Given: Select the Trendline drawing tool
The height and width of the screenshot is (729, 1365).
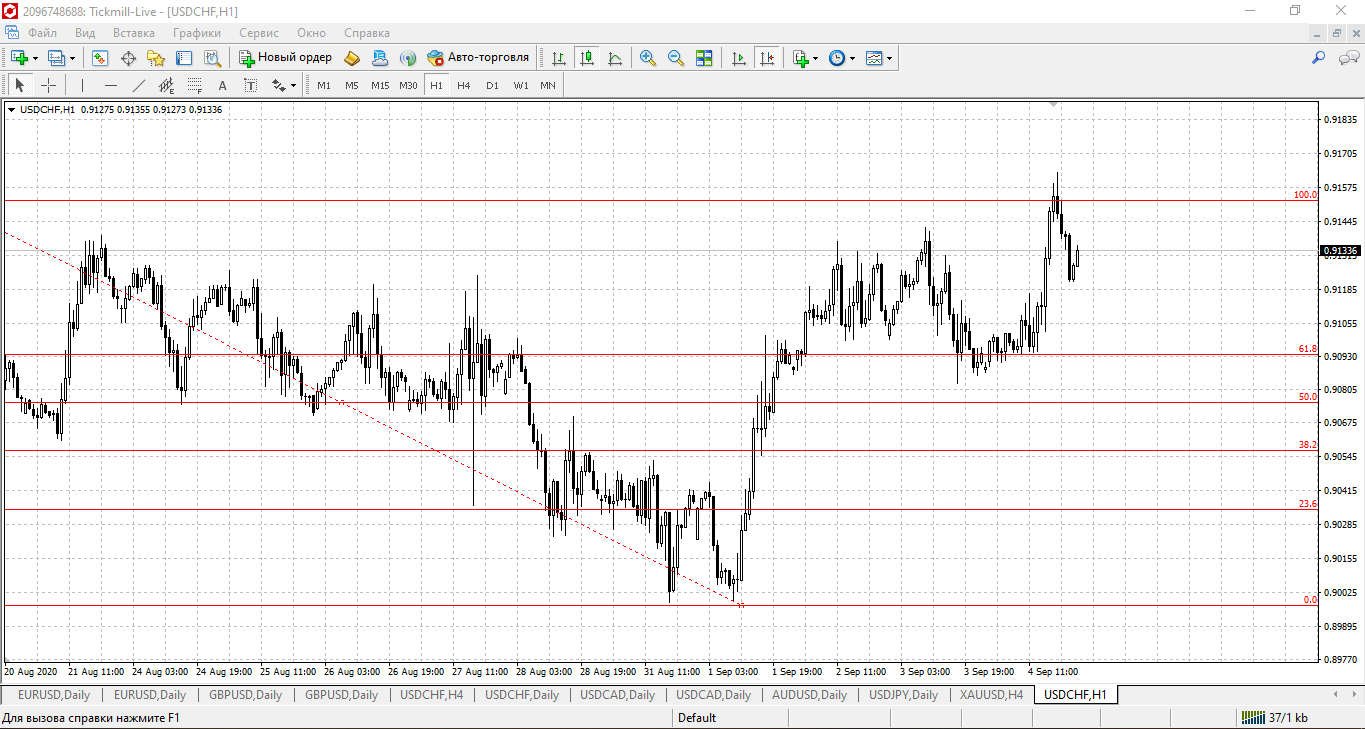Looking at the screenshot, I should [x=138, y=85].
